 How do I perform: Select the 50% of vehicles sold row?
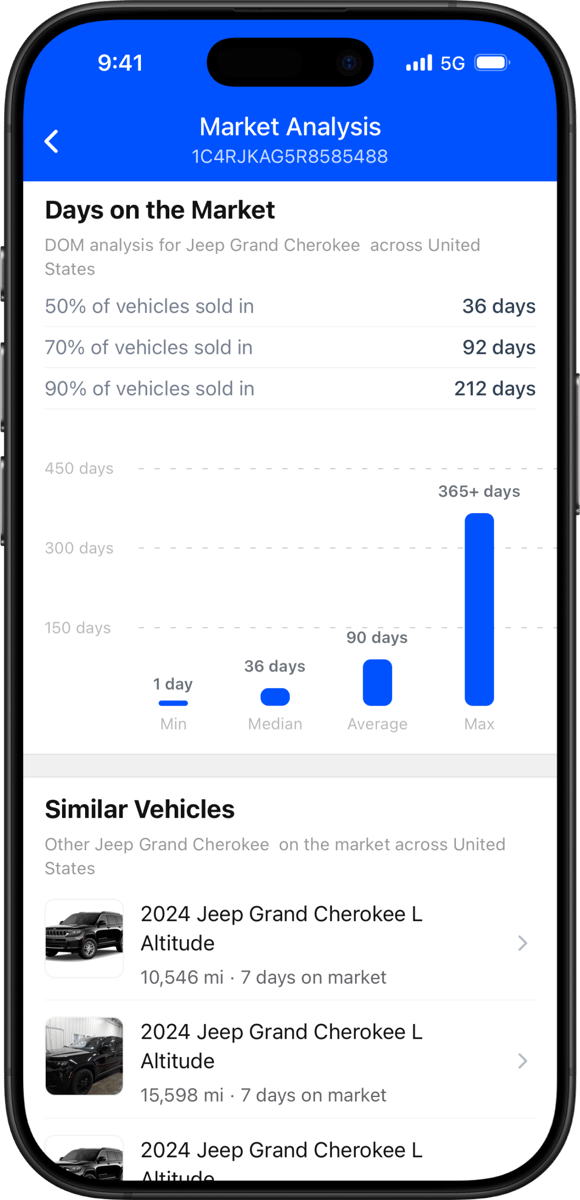pos(290,307)
